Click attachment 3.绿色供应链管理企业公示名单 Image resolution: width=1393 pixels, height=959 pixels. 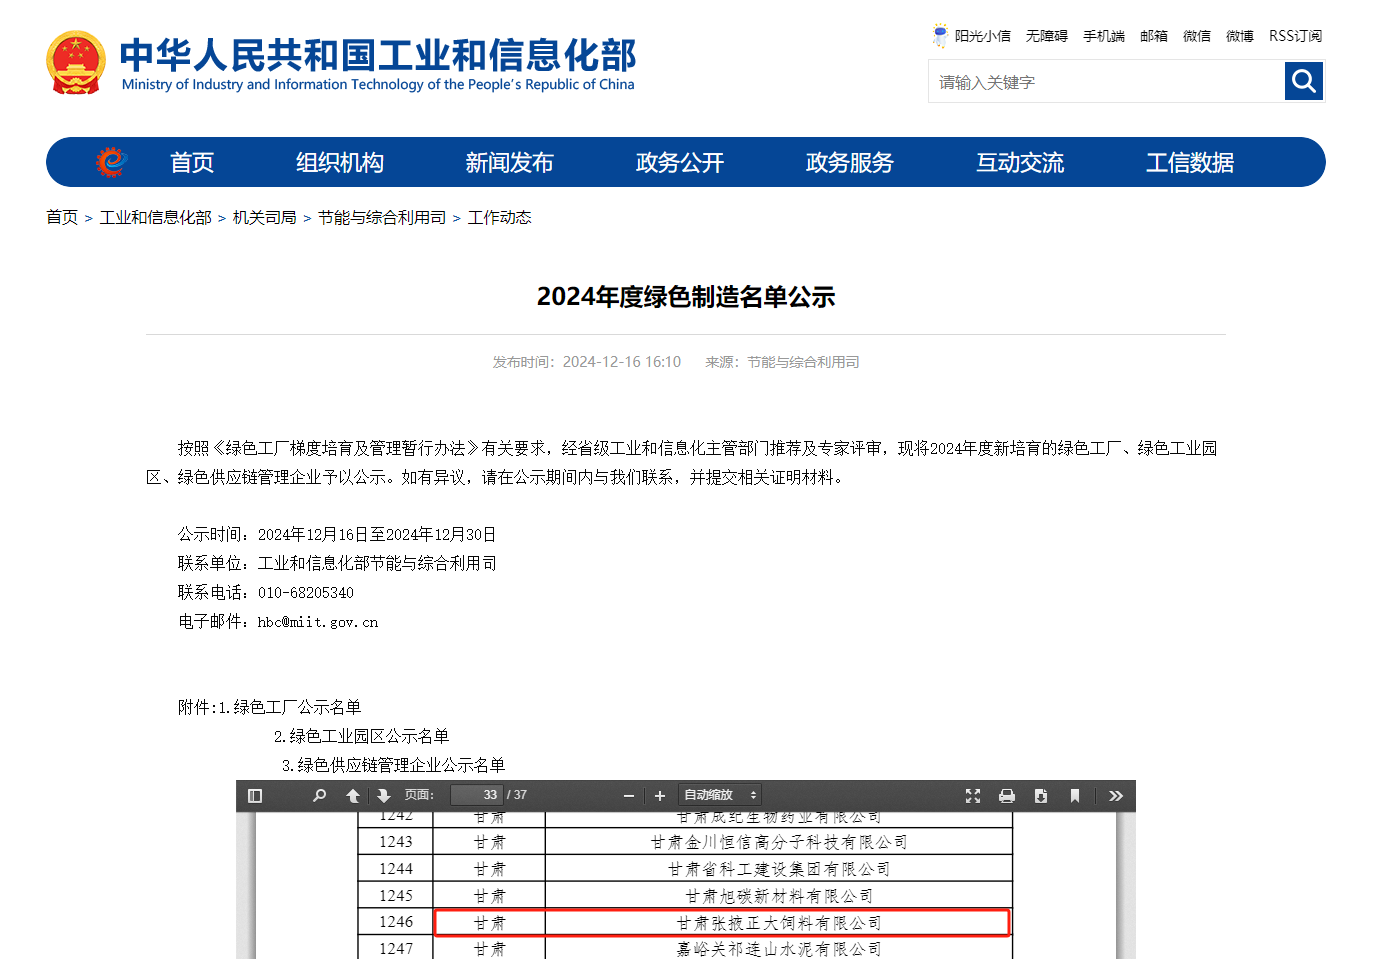point(393,765)
